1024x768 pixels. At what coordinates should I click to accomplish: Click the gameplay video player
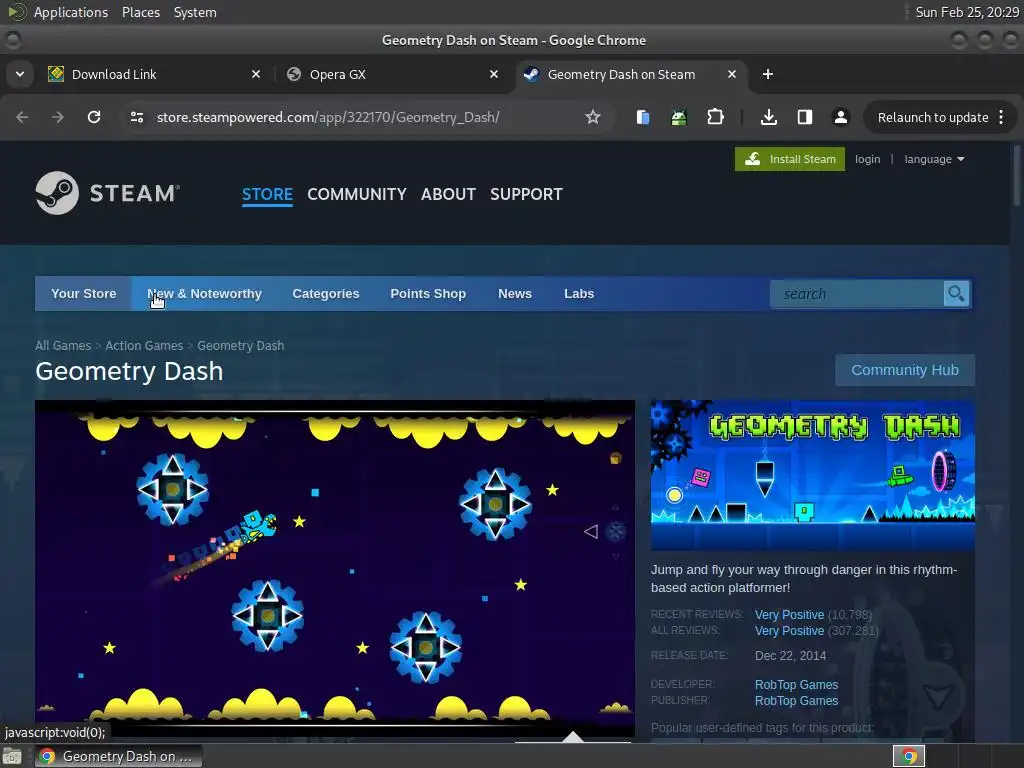click(x=335, y=568)
